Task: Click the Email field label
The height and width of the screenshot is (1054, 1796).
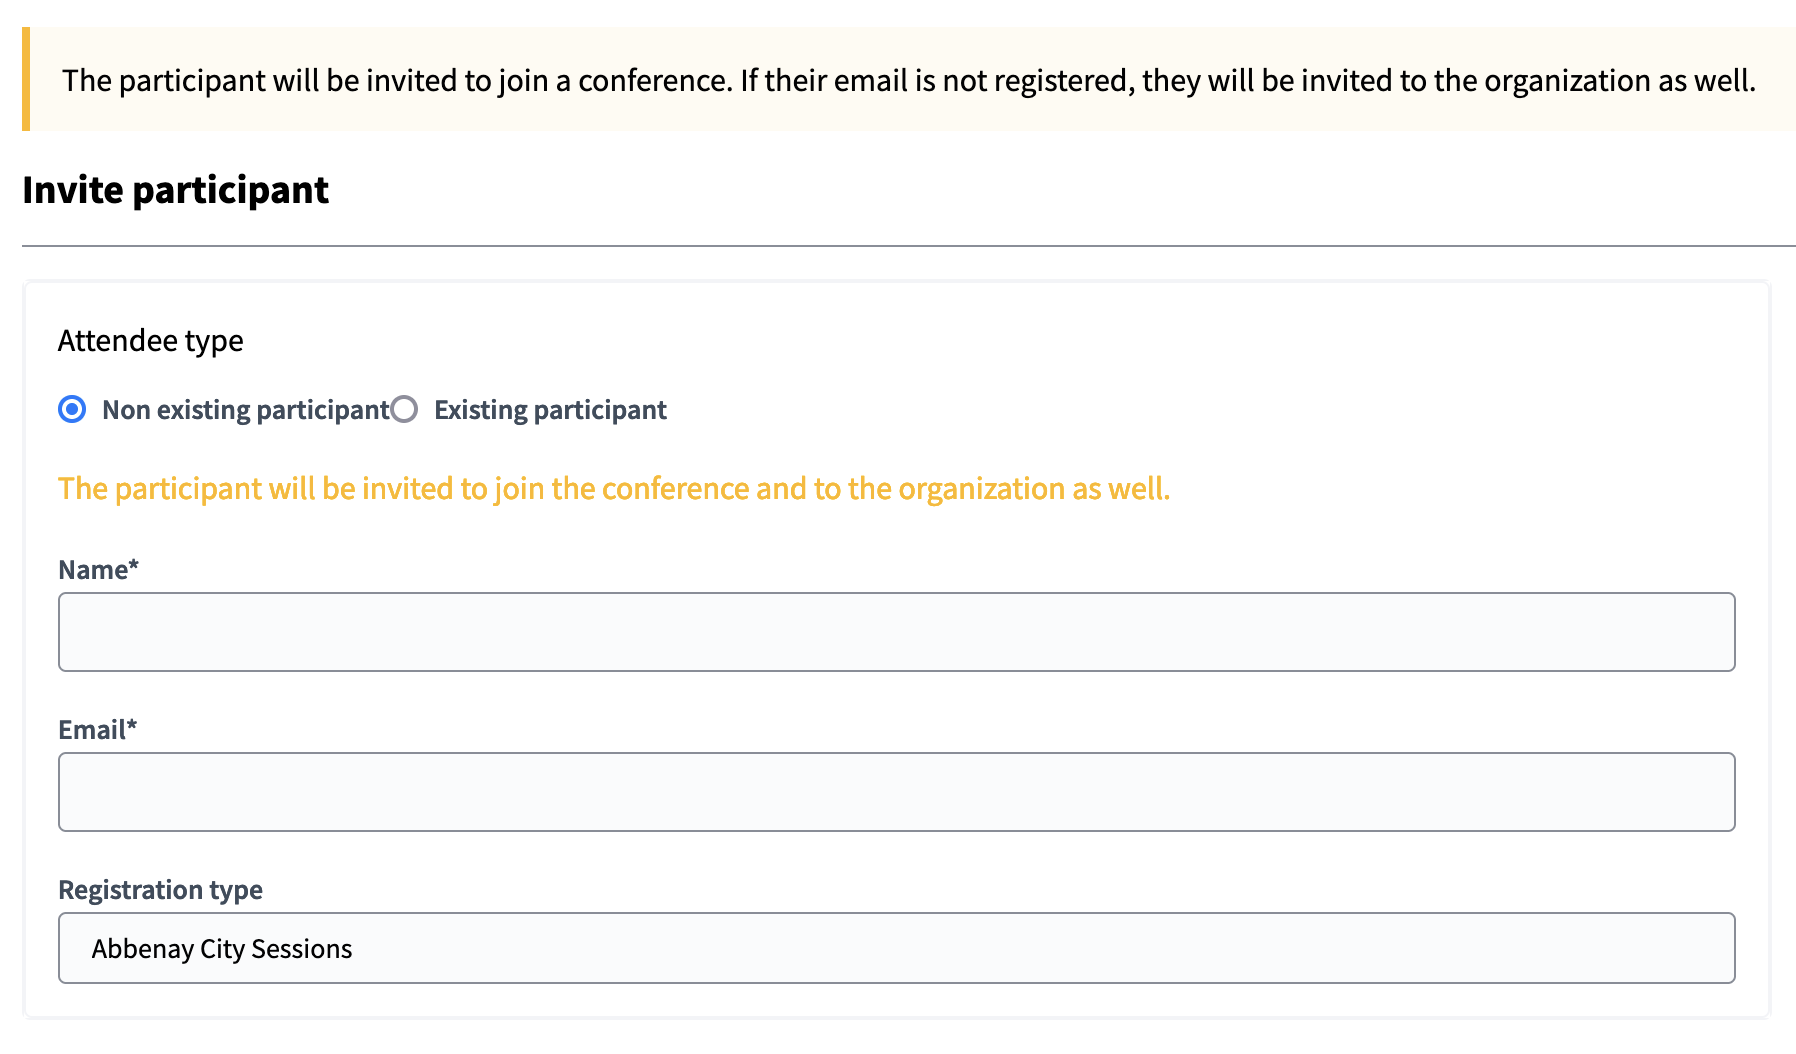Action: click(98, 730)
